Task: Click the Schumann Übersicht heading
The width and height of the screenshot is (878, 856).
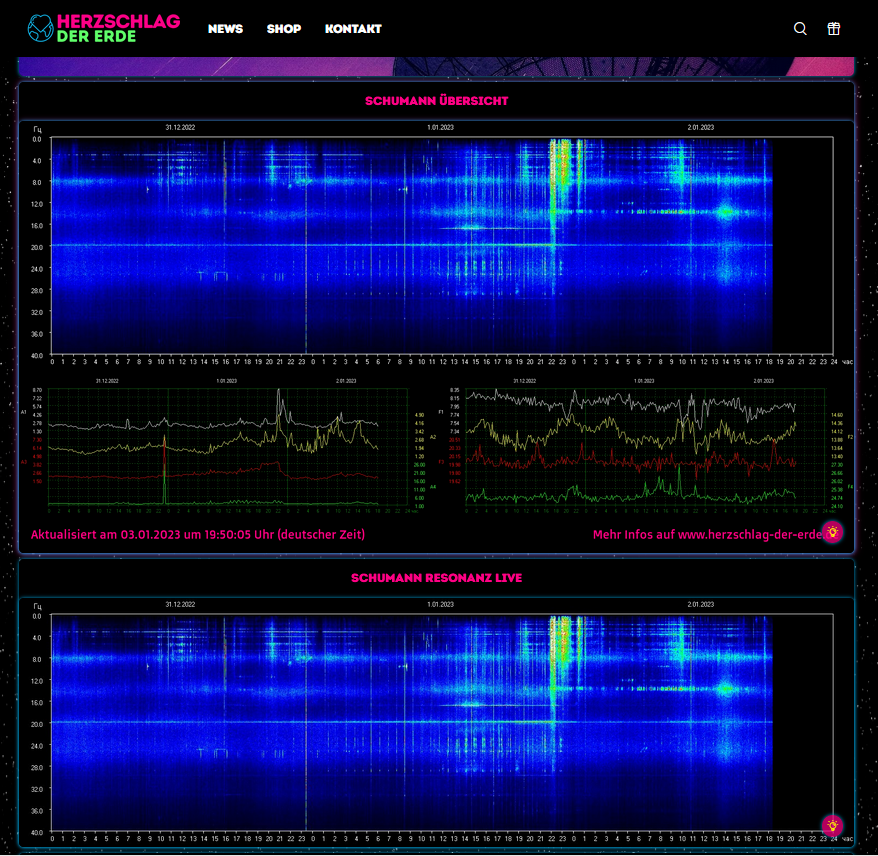Action: pos(436,101)
